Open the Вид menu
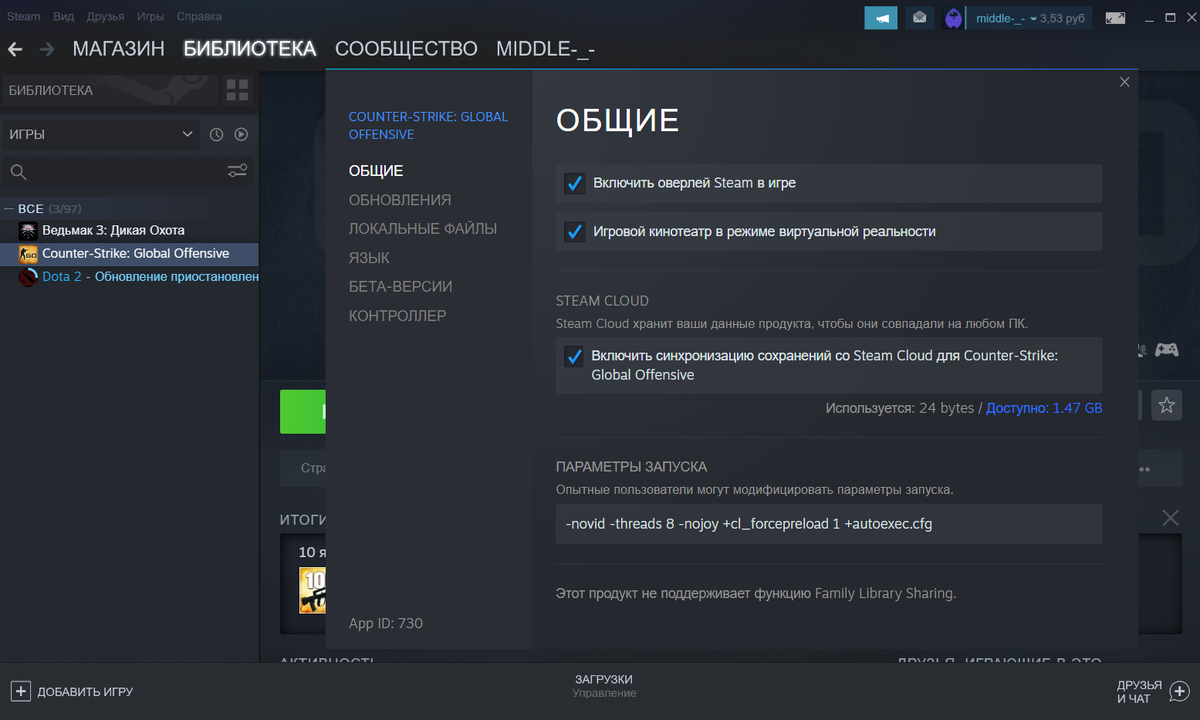This screenshot has width=1200, height=720. [x=63, y=17]
